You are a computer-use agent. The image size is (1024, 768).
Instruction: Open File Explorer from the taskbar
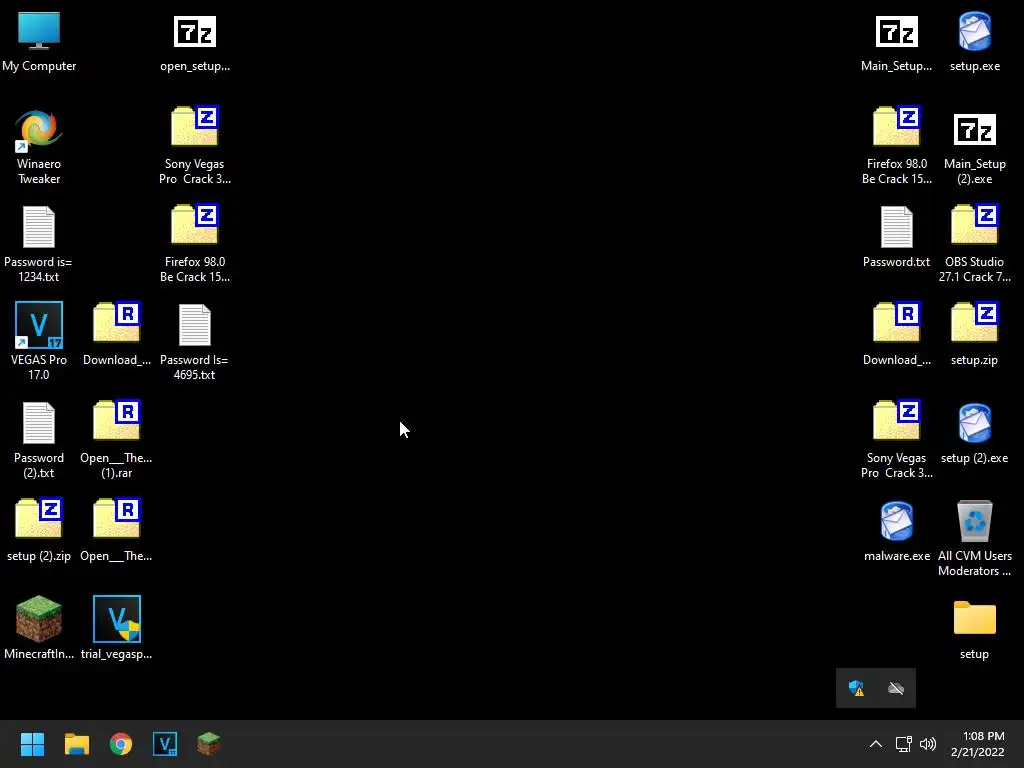pyautogui.click(x=76, y=744)
